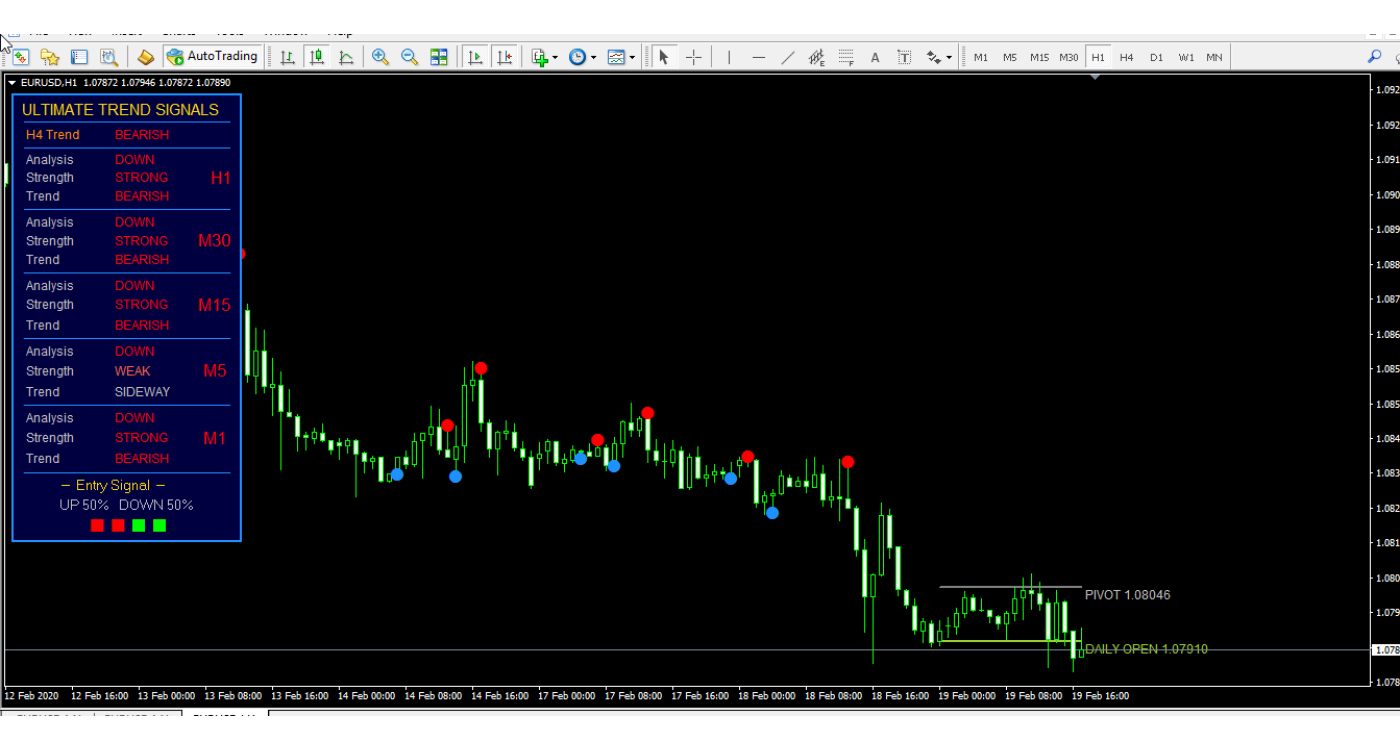
Task: Click the PIVOT 1.08046 level line
Action: (1010, 587)
